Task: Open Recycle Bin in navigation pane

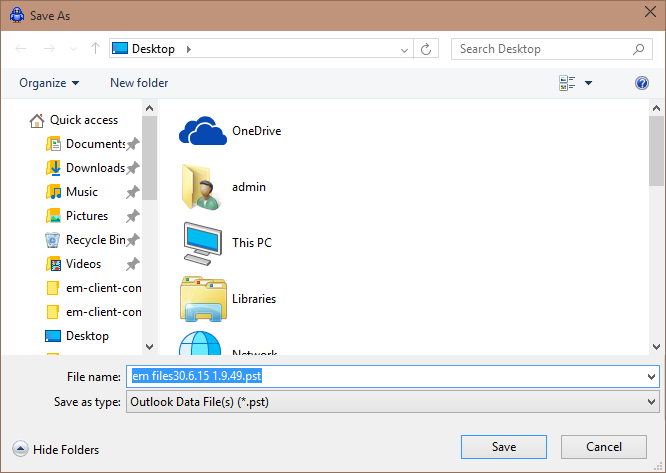Action: 85,240
